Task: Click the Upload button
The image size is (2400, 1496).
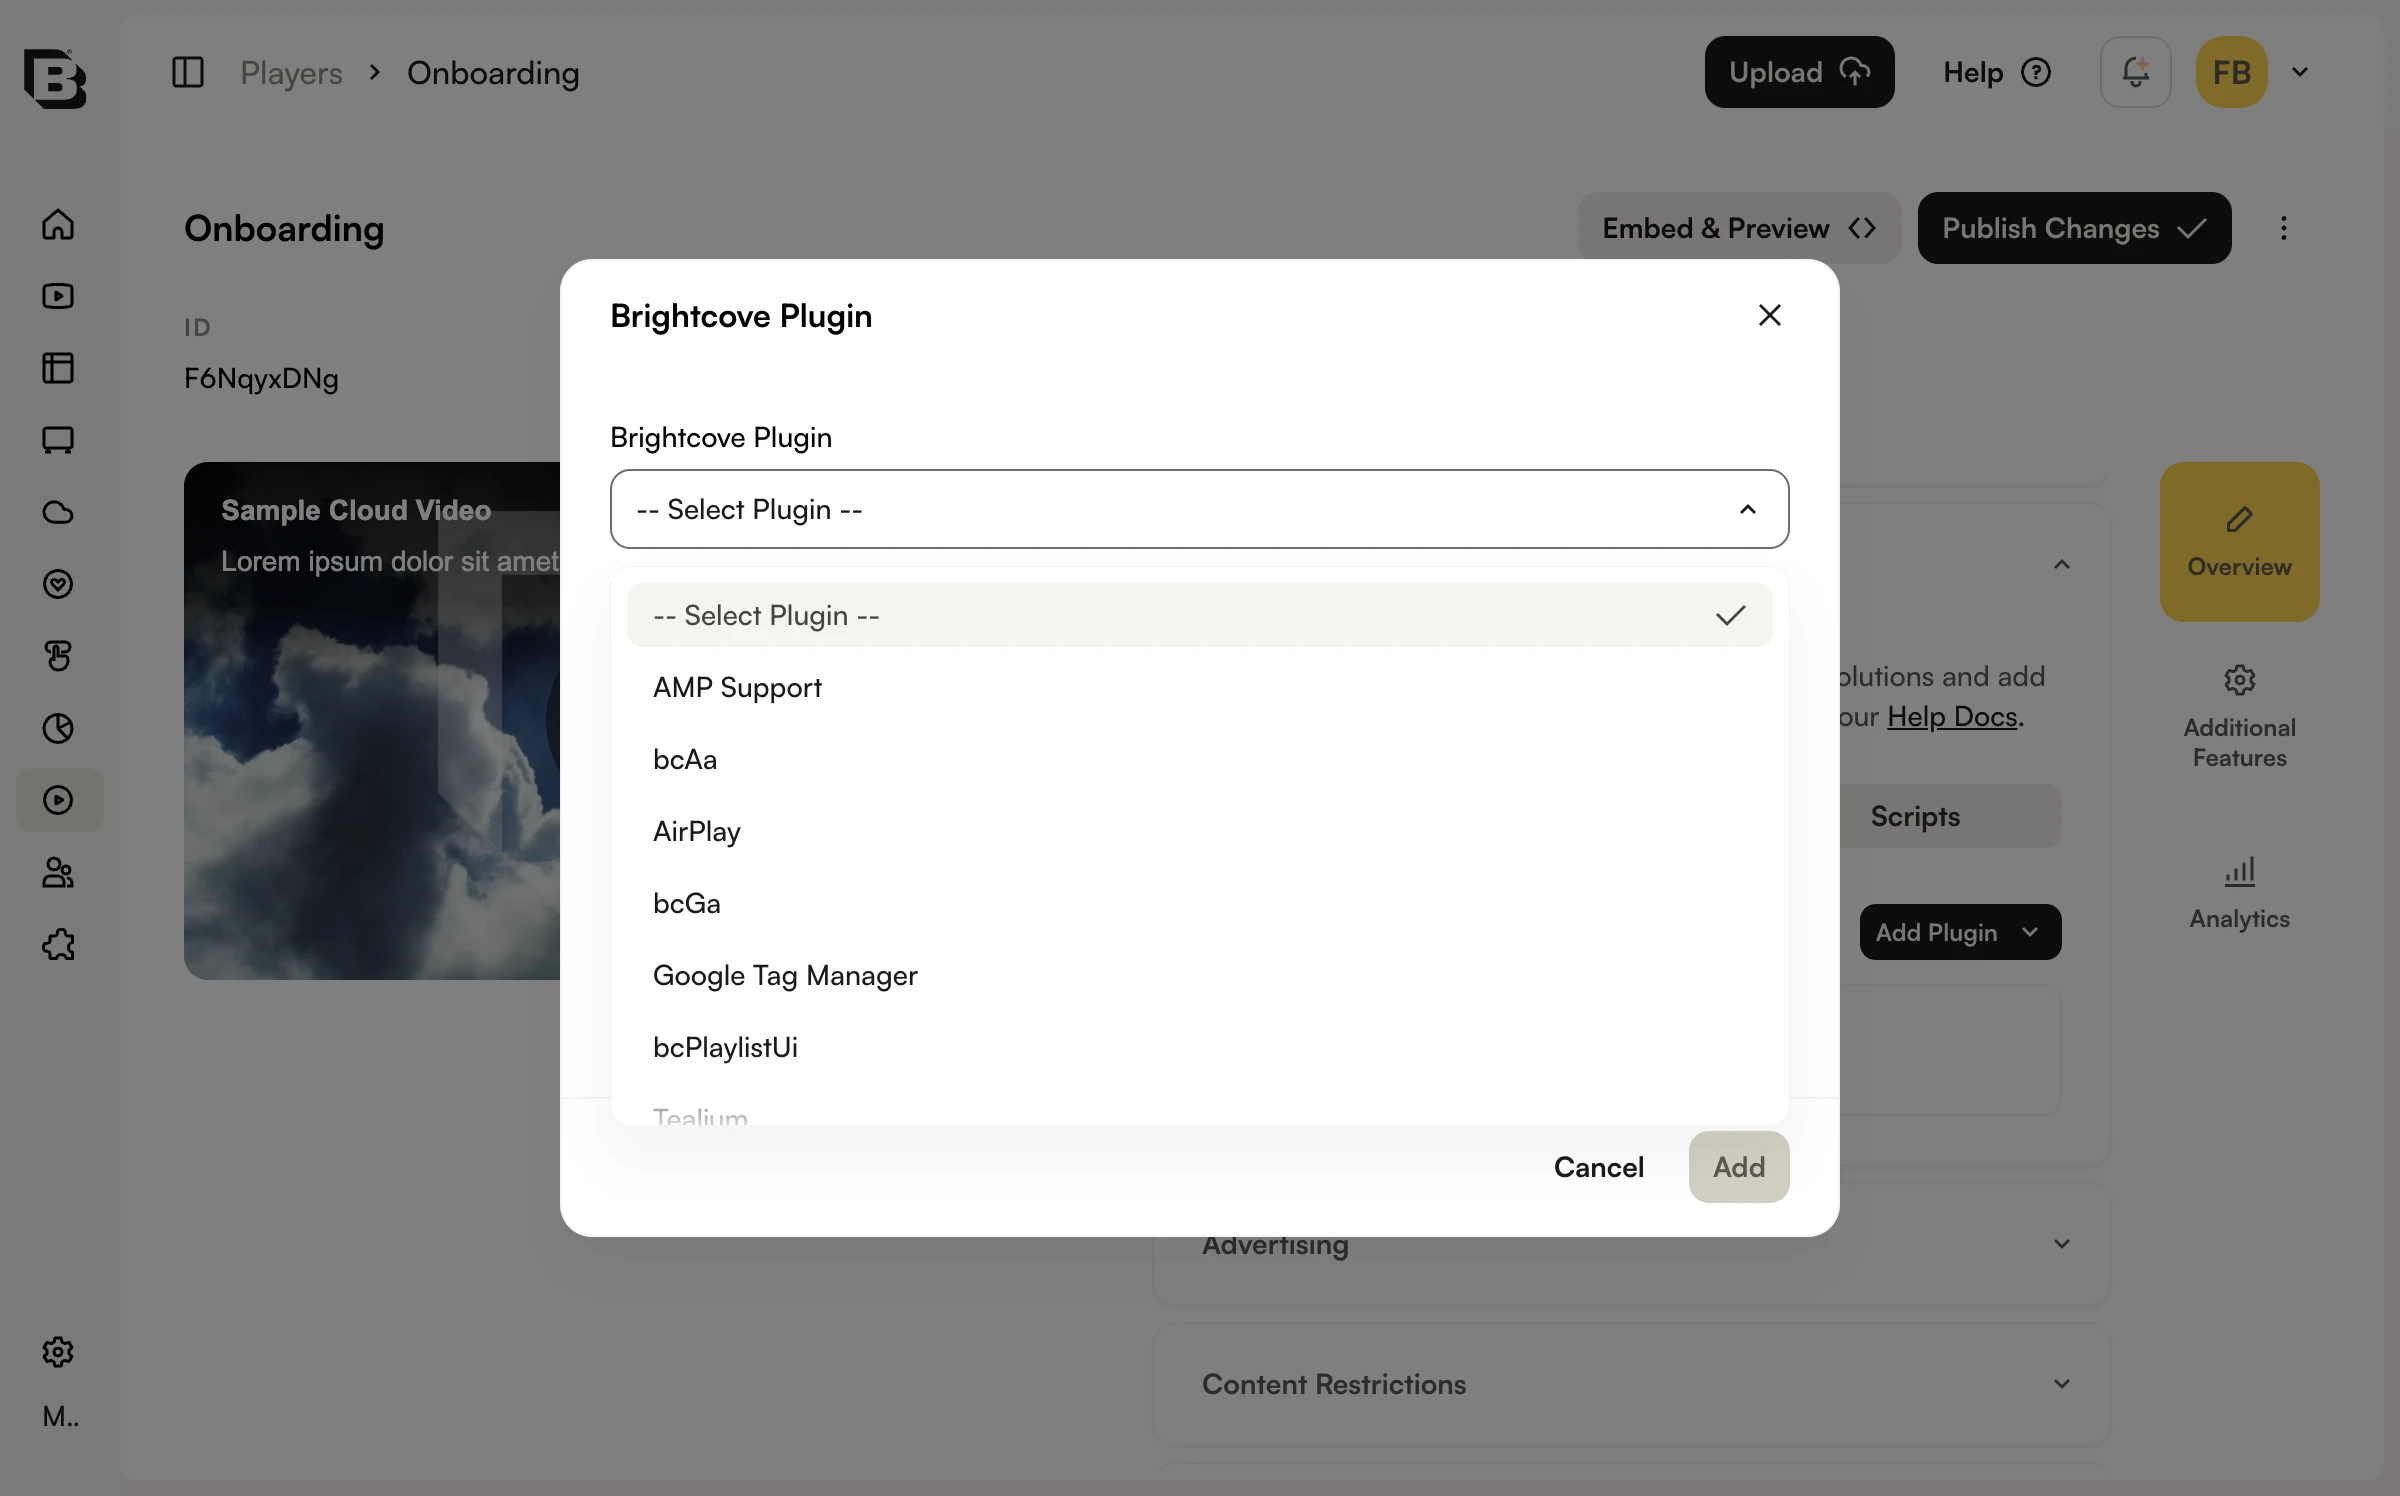Action: pos(1799,72)
